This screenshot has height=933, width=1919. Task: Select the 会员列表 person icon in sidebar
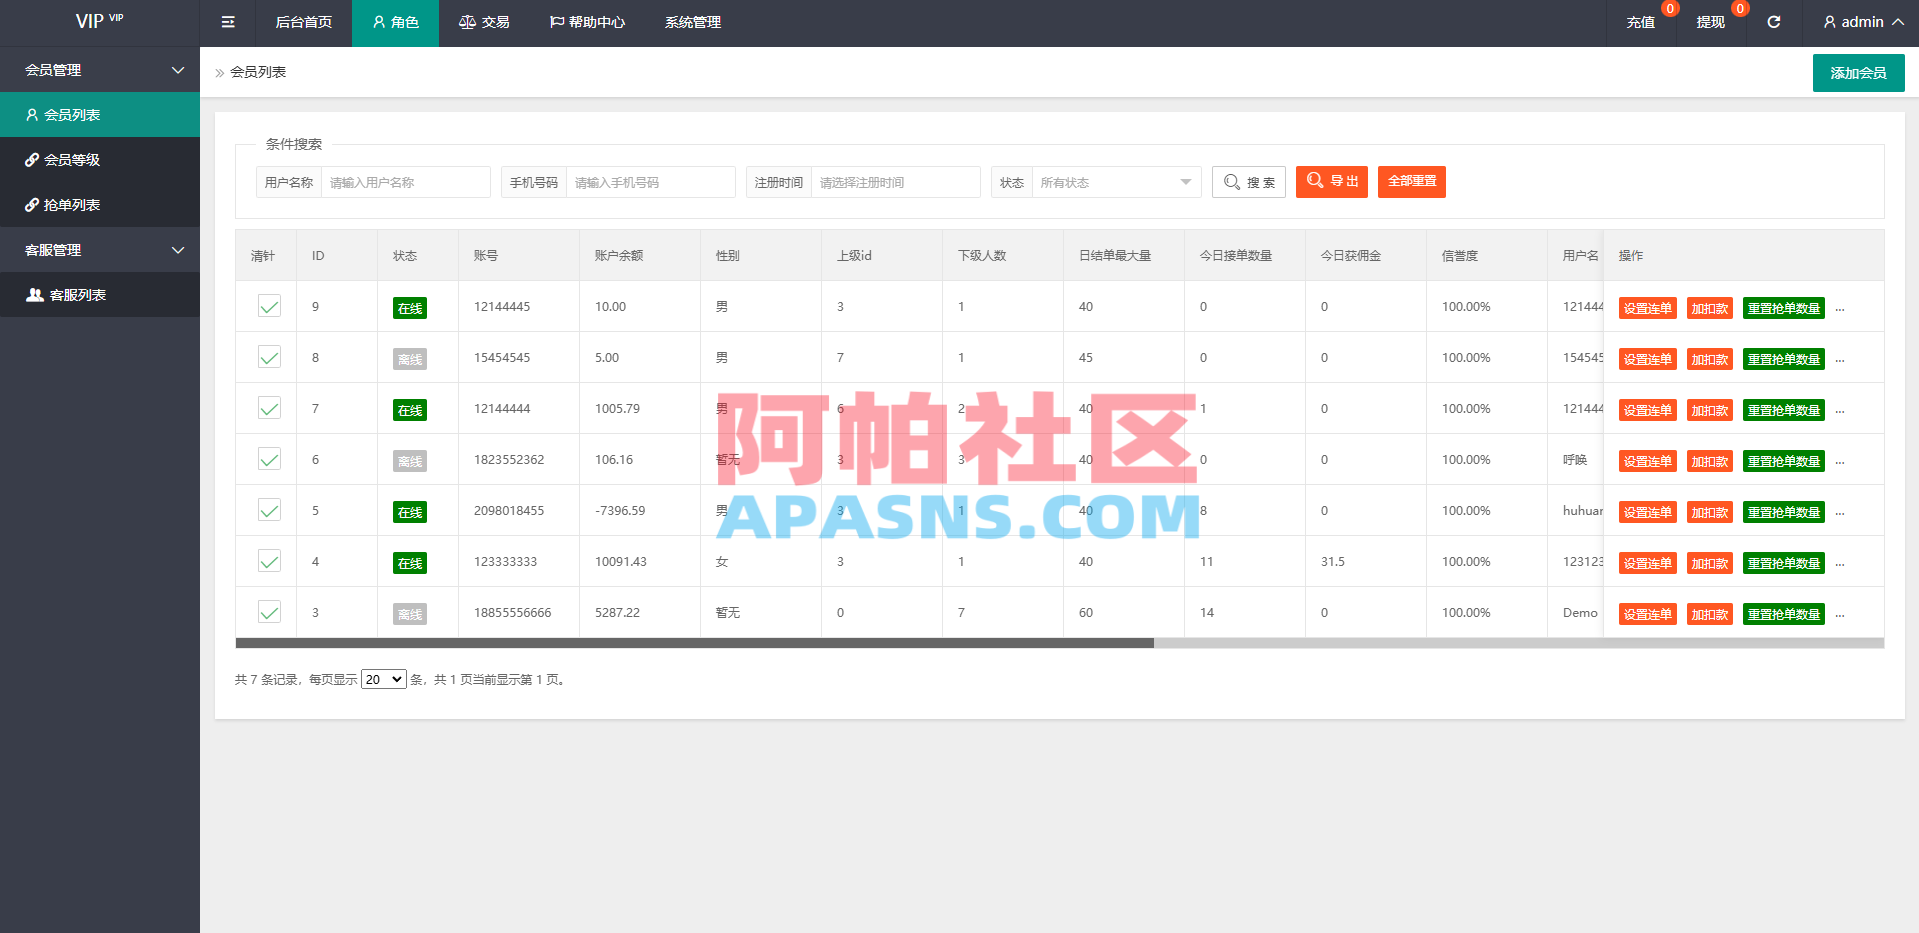click(x=31, y=114)
